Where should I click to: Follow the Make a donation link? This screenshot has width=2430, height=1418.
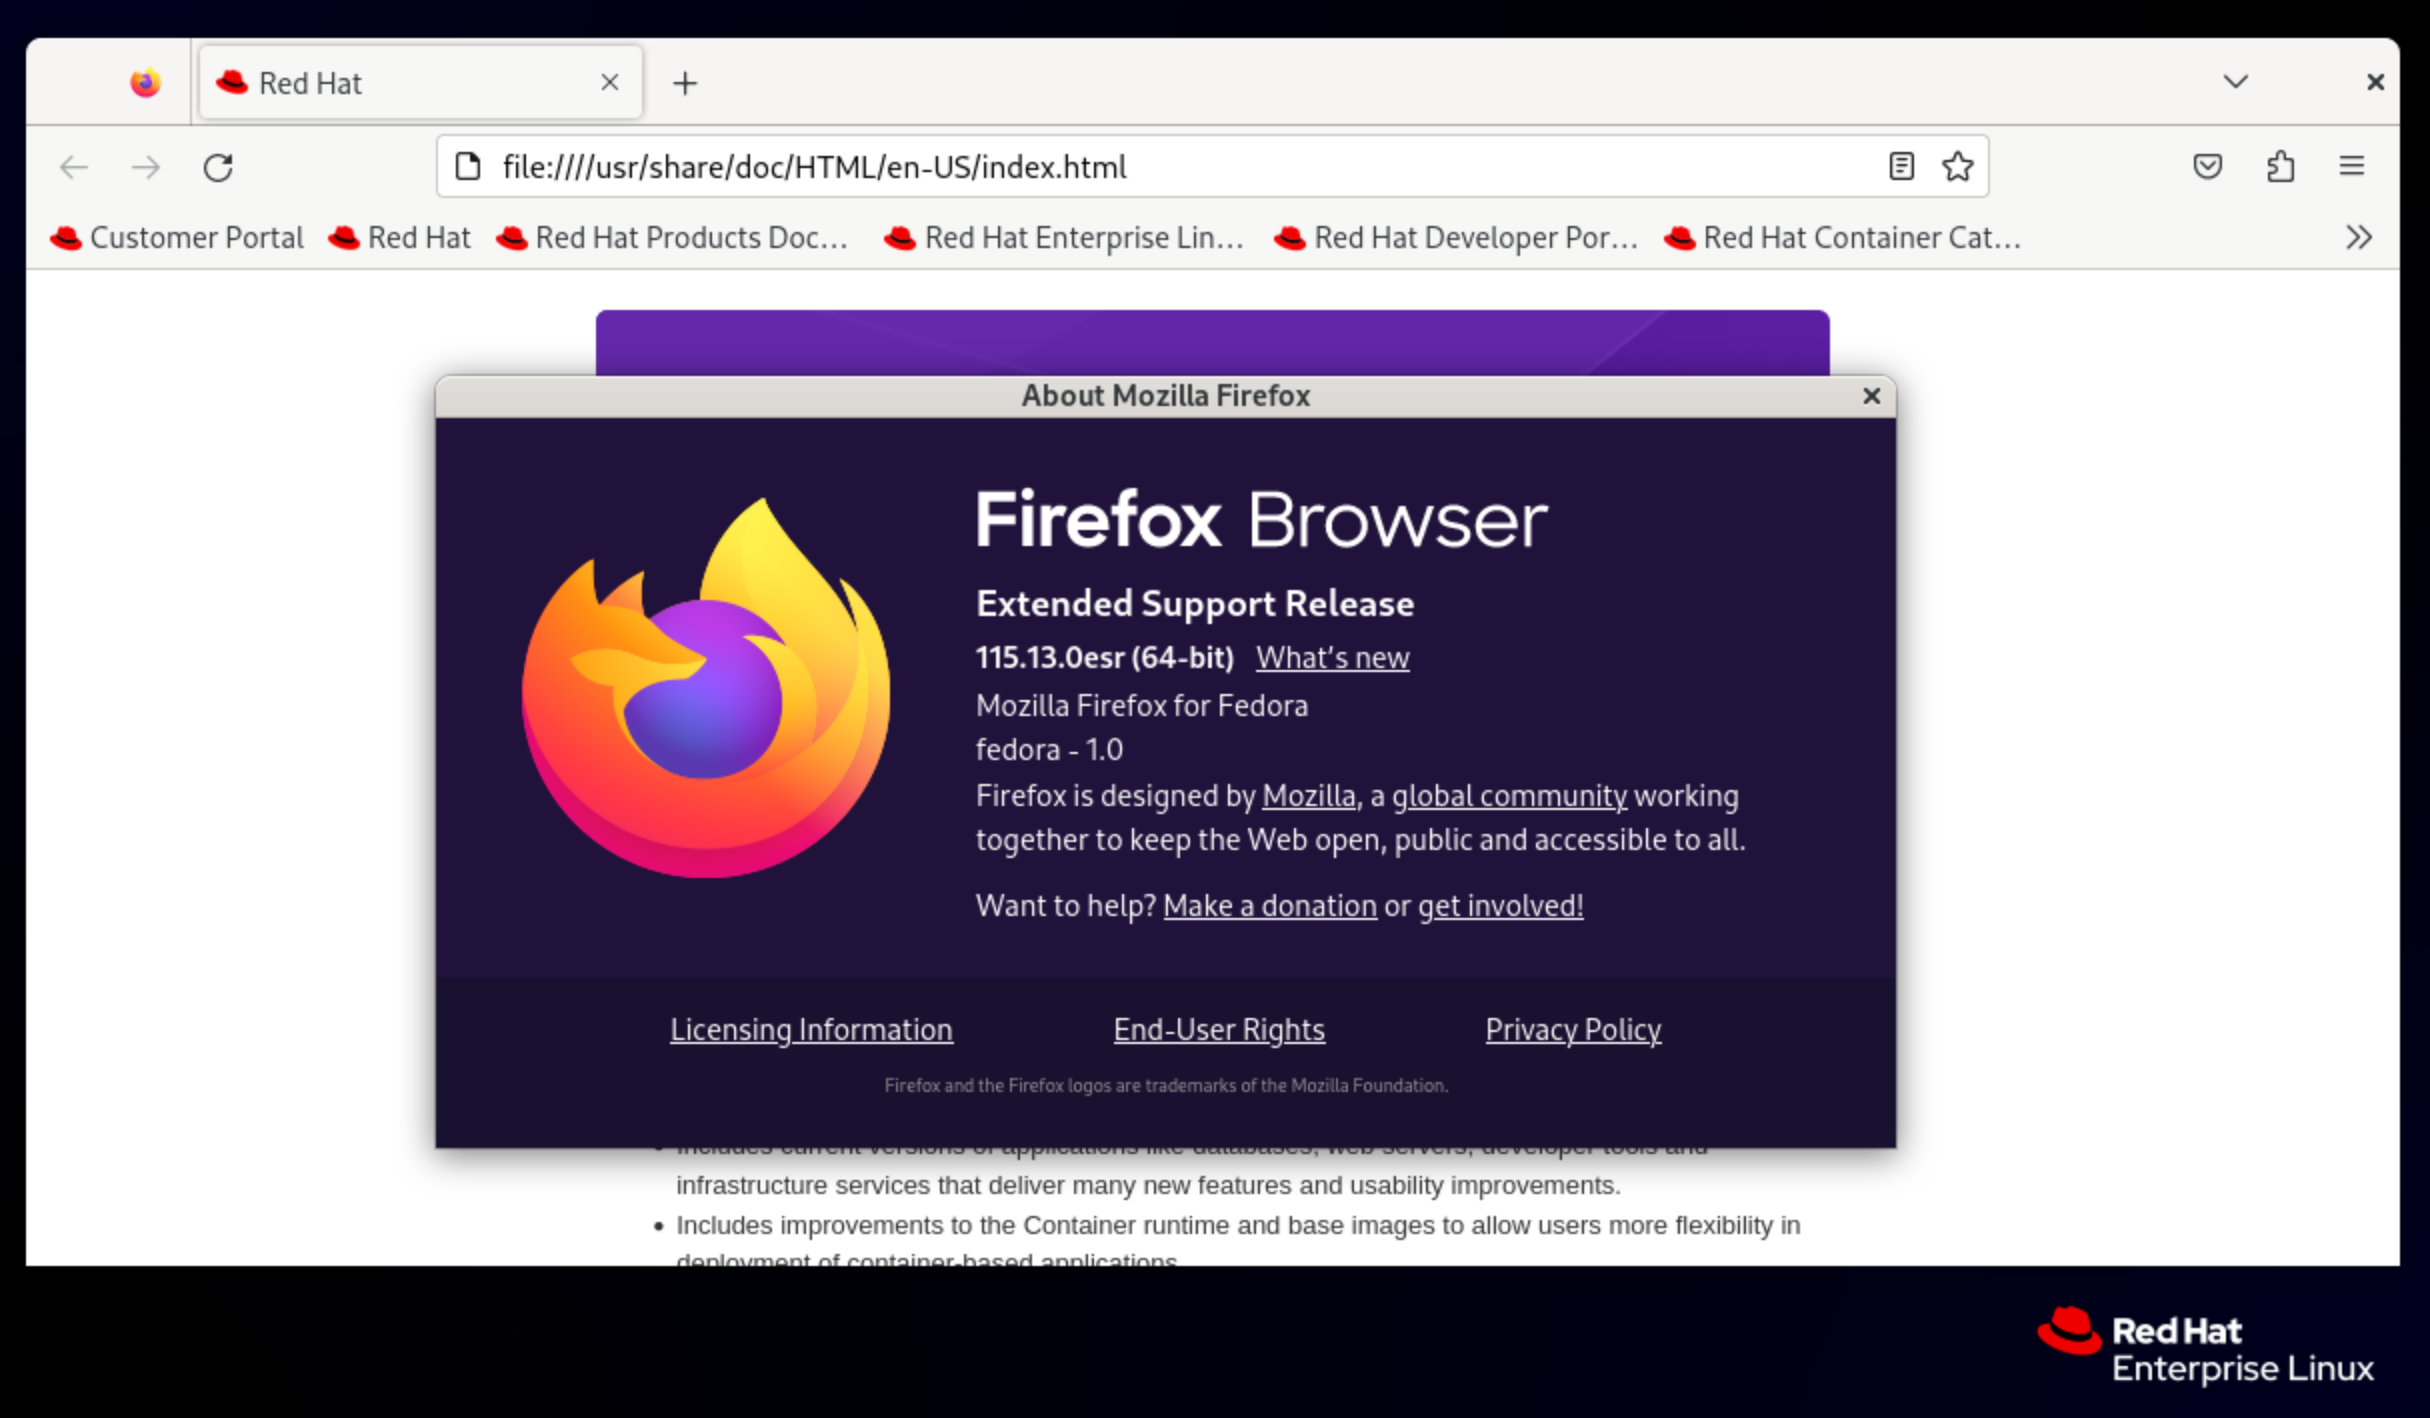click(1269, 906)
